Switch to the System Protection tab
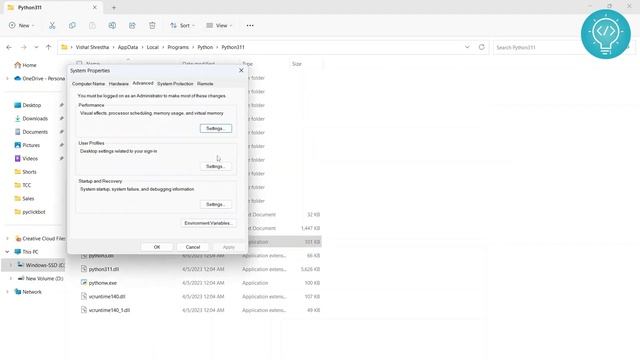Screen dimensions: 640x360 click(x=175, y=84)
